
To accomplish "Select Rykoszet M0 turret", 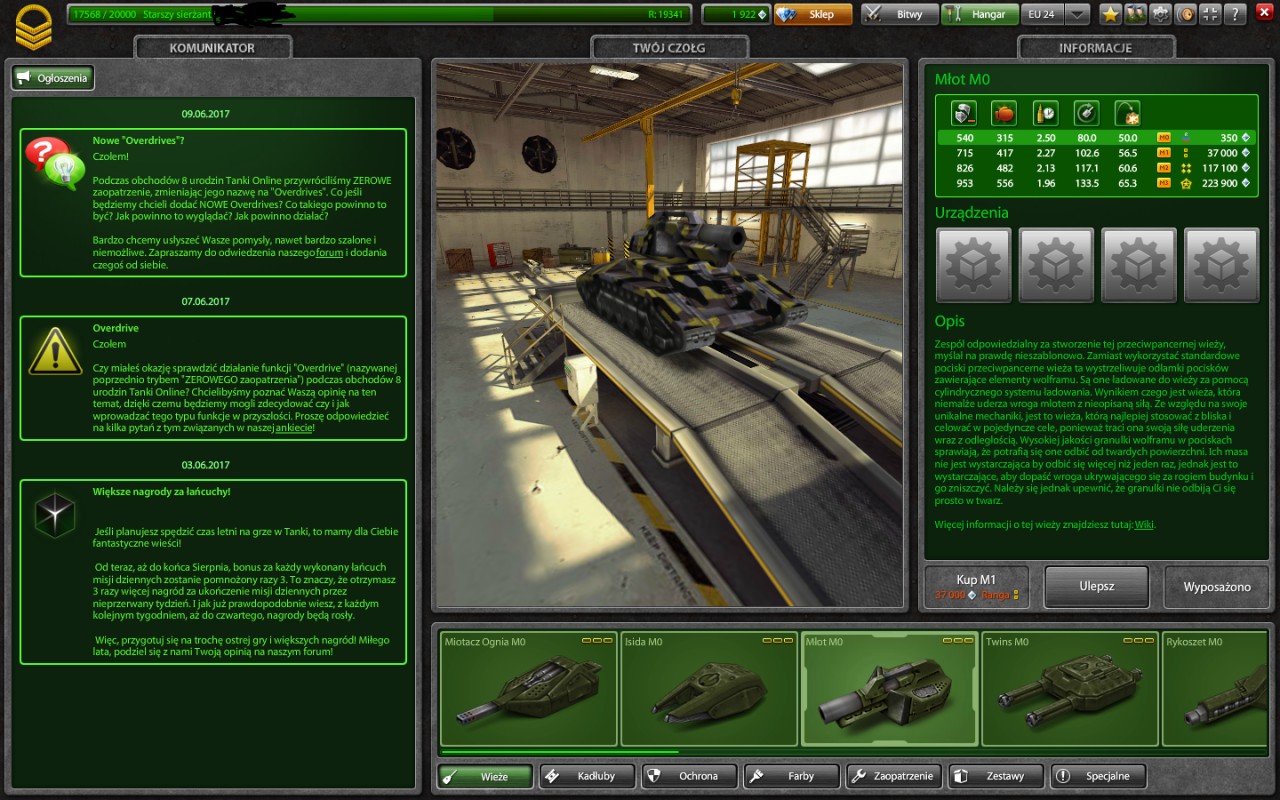I will tap(1216, 689).
